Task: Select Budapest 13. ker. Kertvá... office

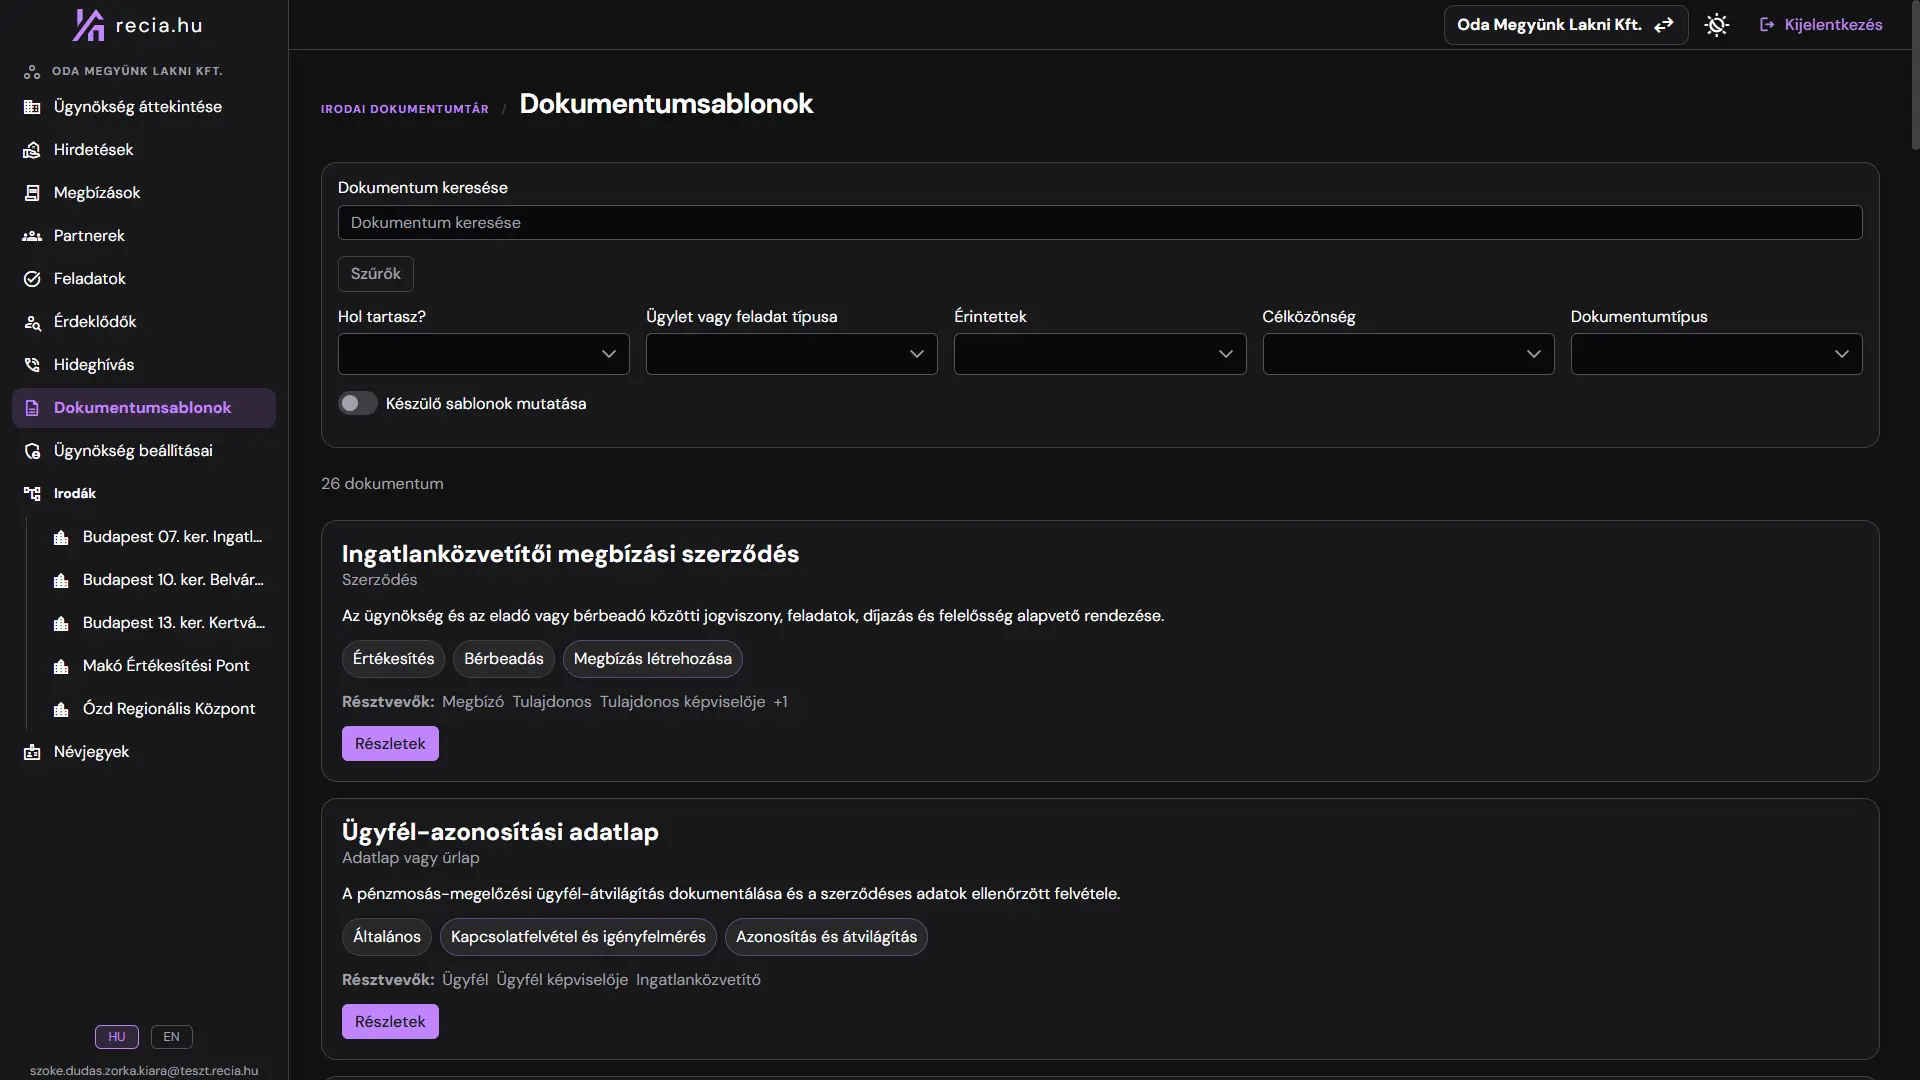Action: 160,623
